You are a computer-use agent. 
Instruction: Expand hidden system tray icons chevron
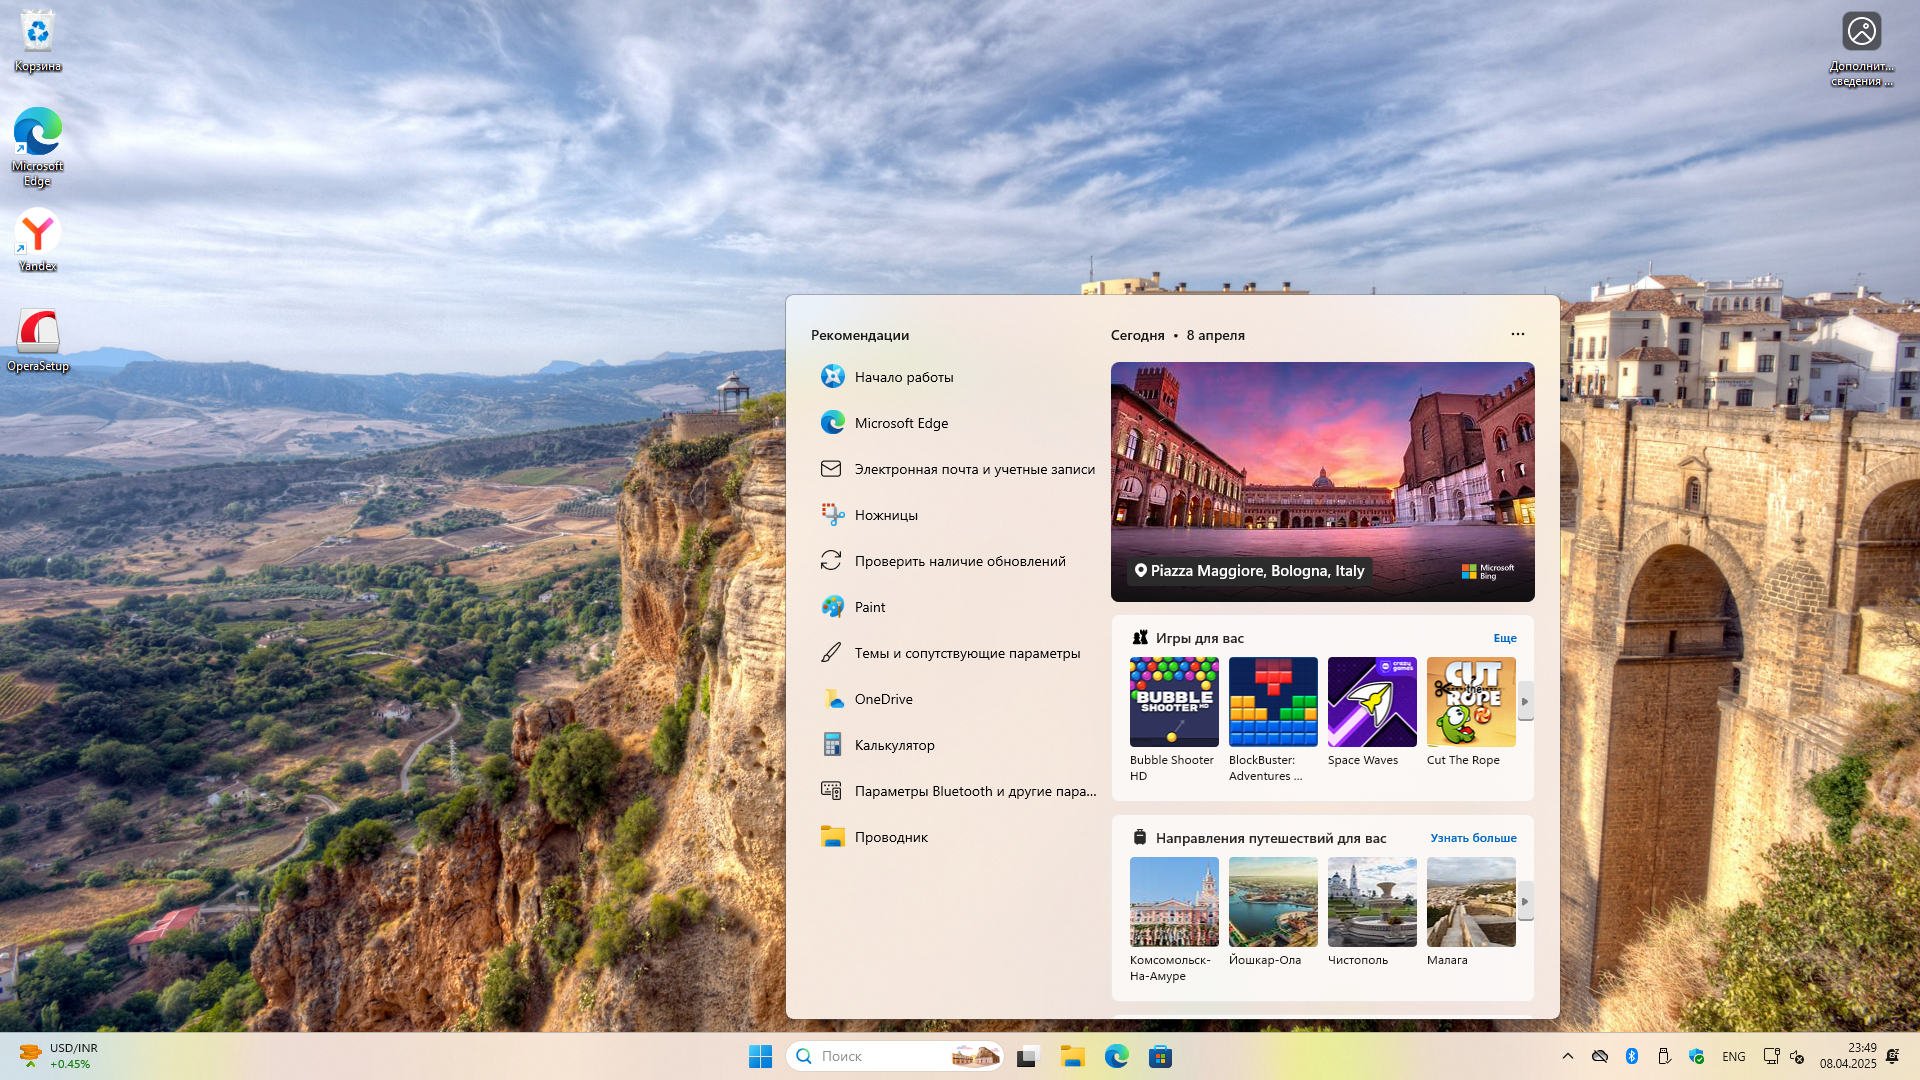click(1568, 1056)
